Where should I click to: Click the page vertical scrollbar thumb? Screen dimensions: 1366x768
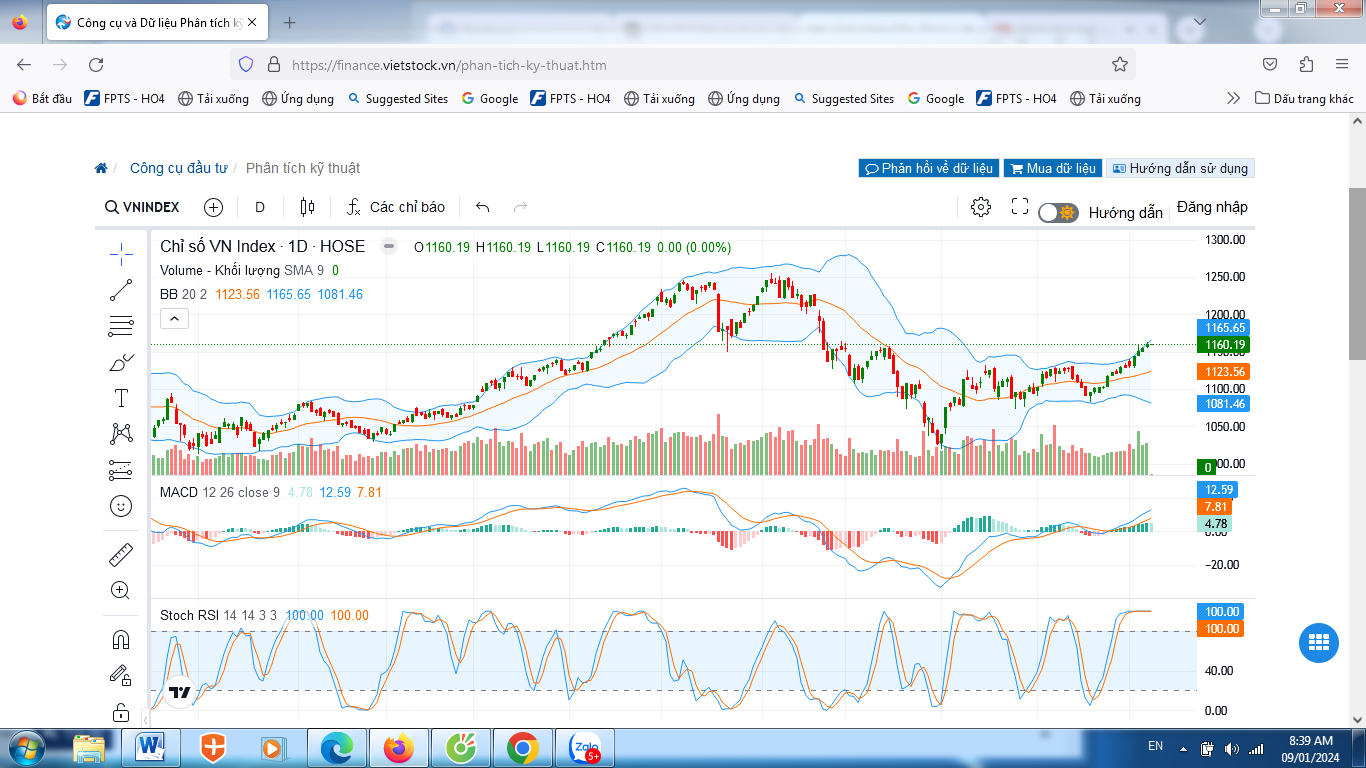tap(1357, 274)
